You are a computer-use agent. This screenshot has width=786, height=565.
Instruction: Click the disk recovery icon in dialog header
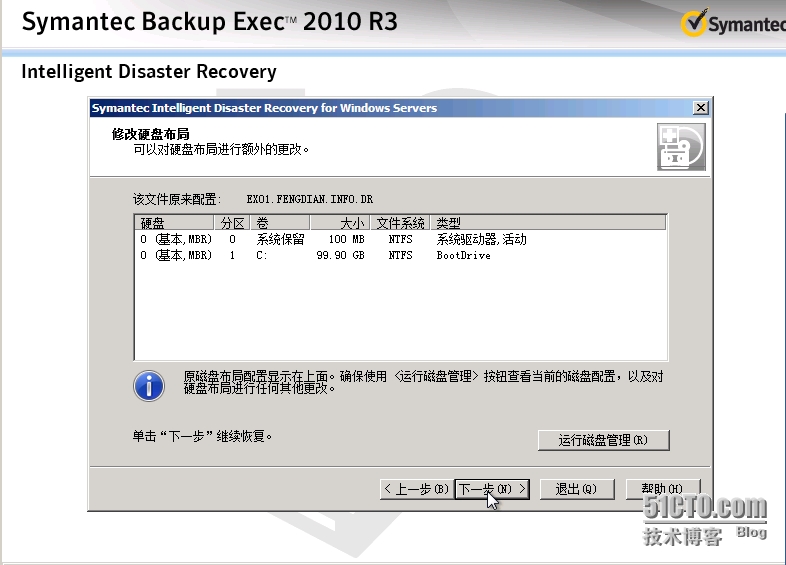point(681,147)
